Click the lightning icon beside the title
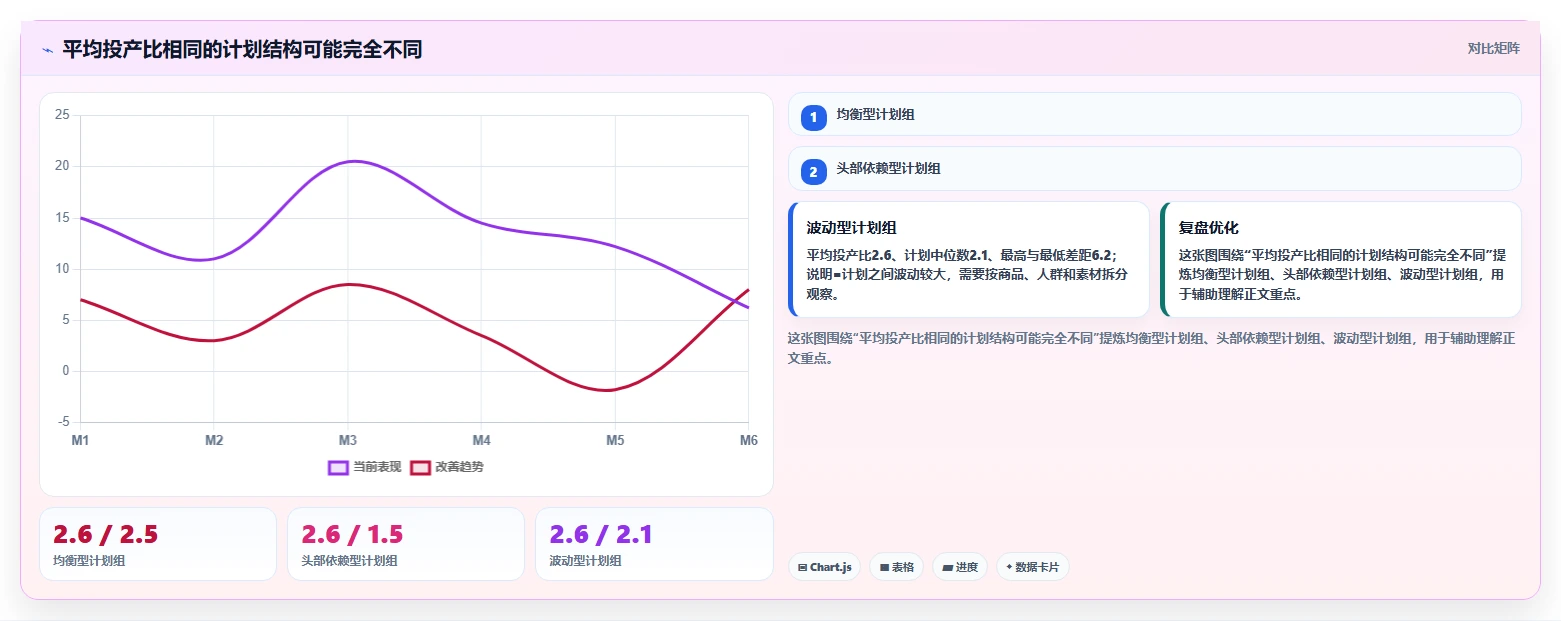Viewport: 1561px width, 621px height. click(x=47, y=50)
